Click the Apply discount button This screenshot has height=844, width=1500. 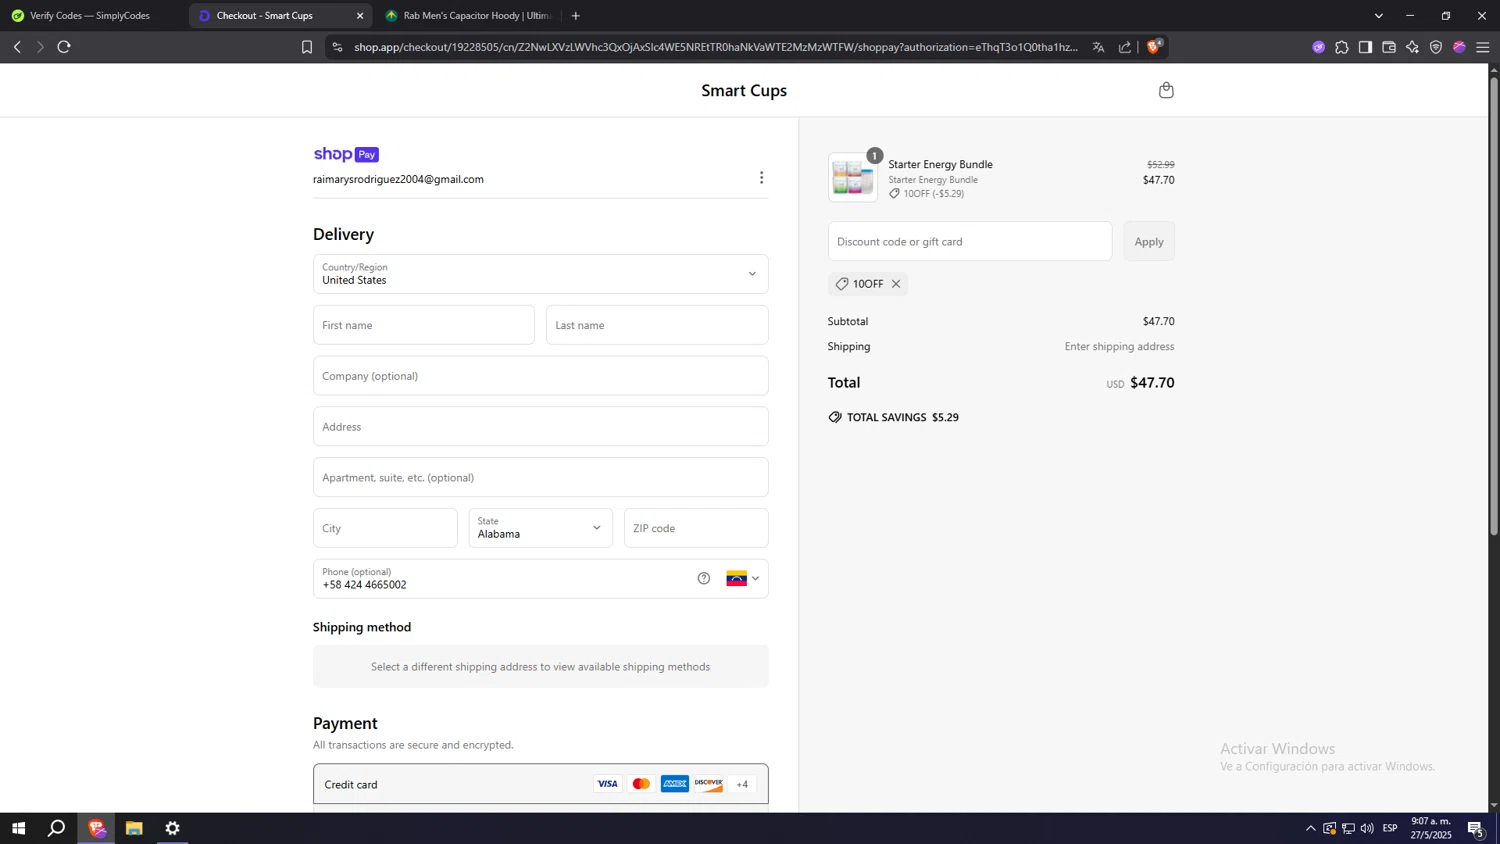(x=1149, y=241)
